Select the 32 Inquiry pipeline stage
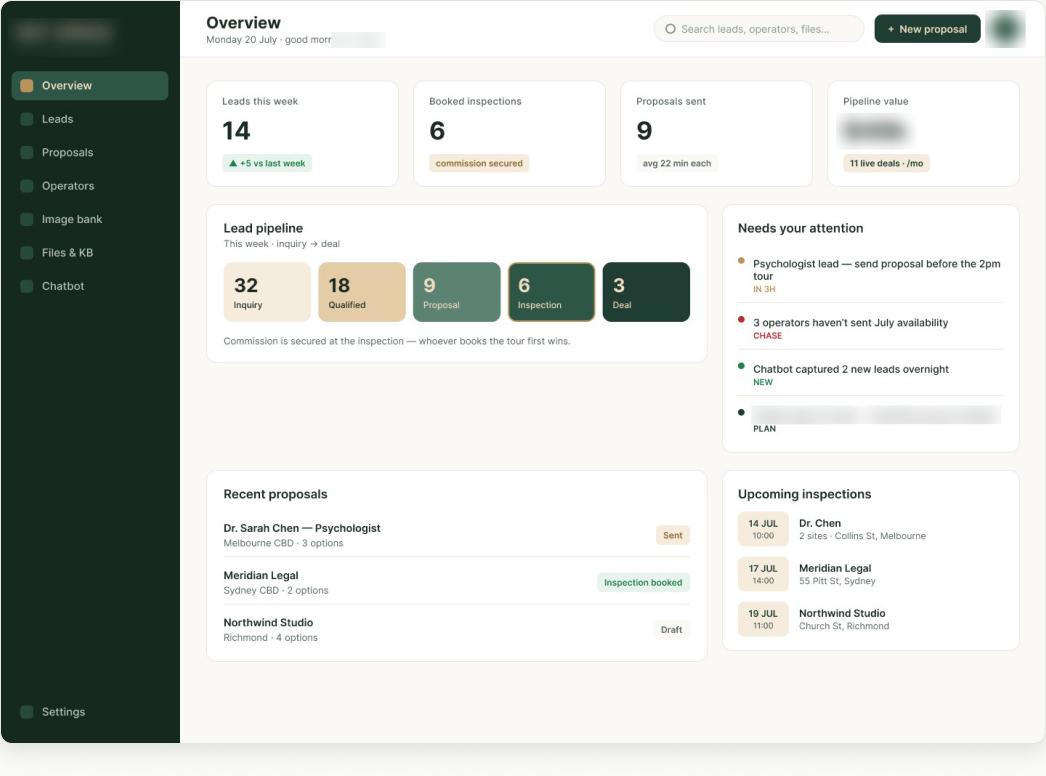1046x776 pixels. 267,292
